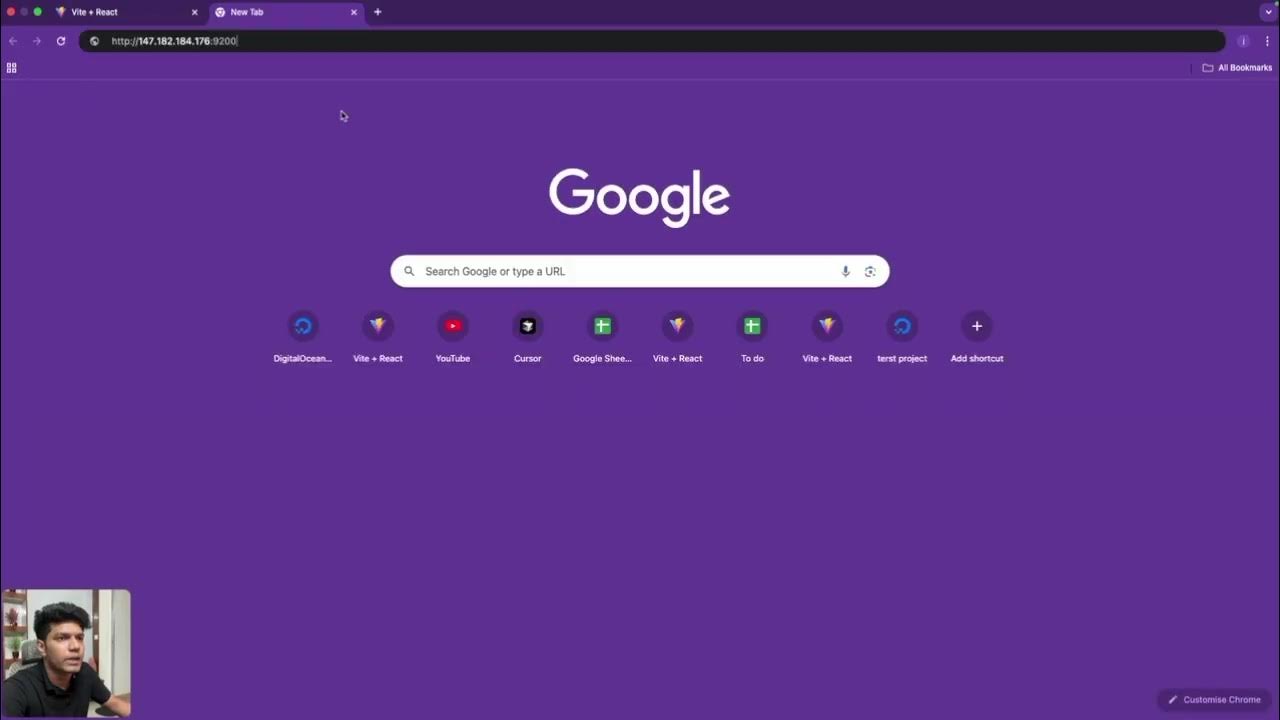View site information icon in address bar
Viewport: 1280px width, 720px height.
(x=95, y=41)
